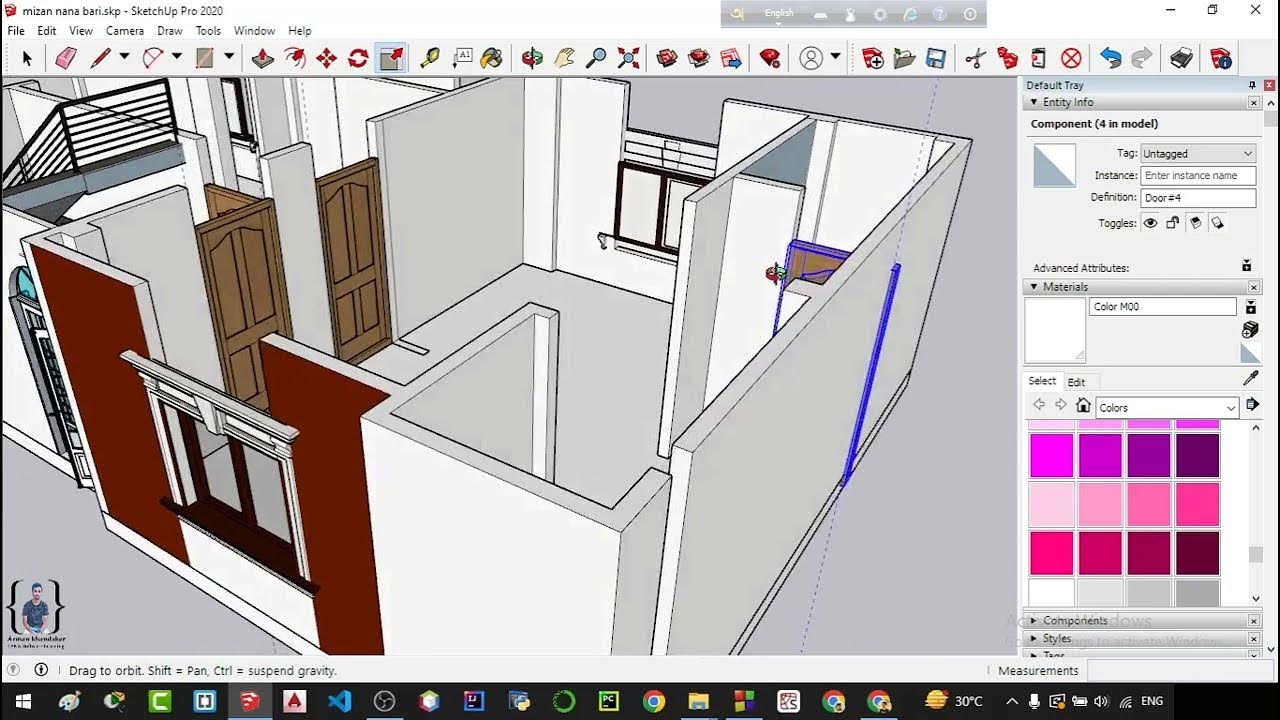This screenshot has height=720, width=1280.
Task: Expand the Components panel
Action: pos(1034,621)
